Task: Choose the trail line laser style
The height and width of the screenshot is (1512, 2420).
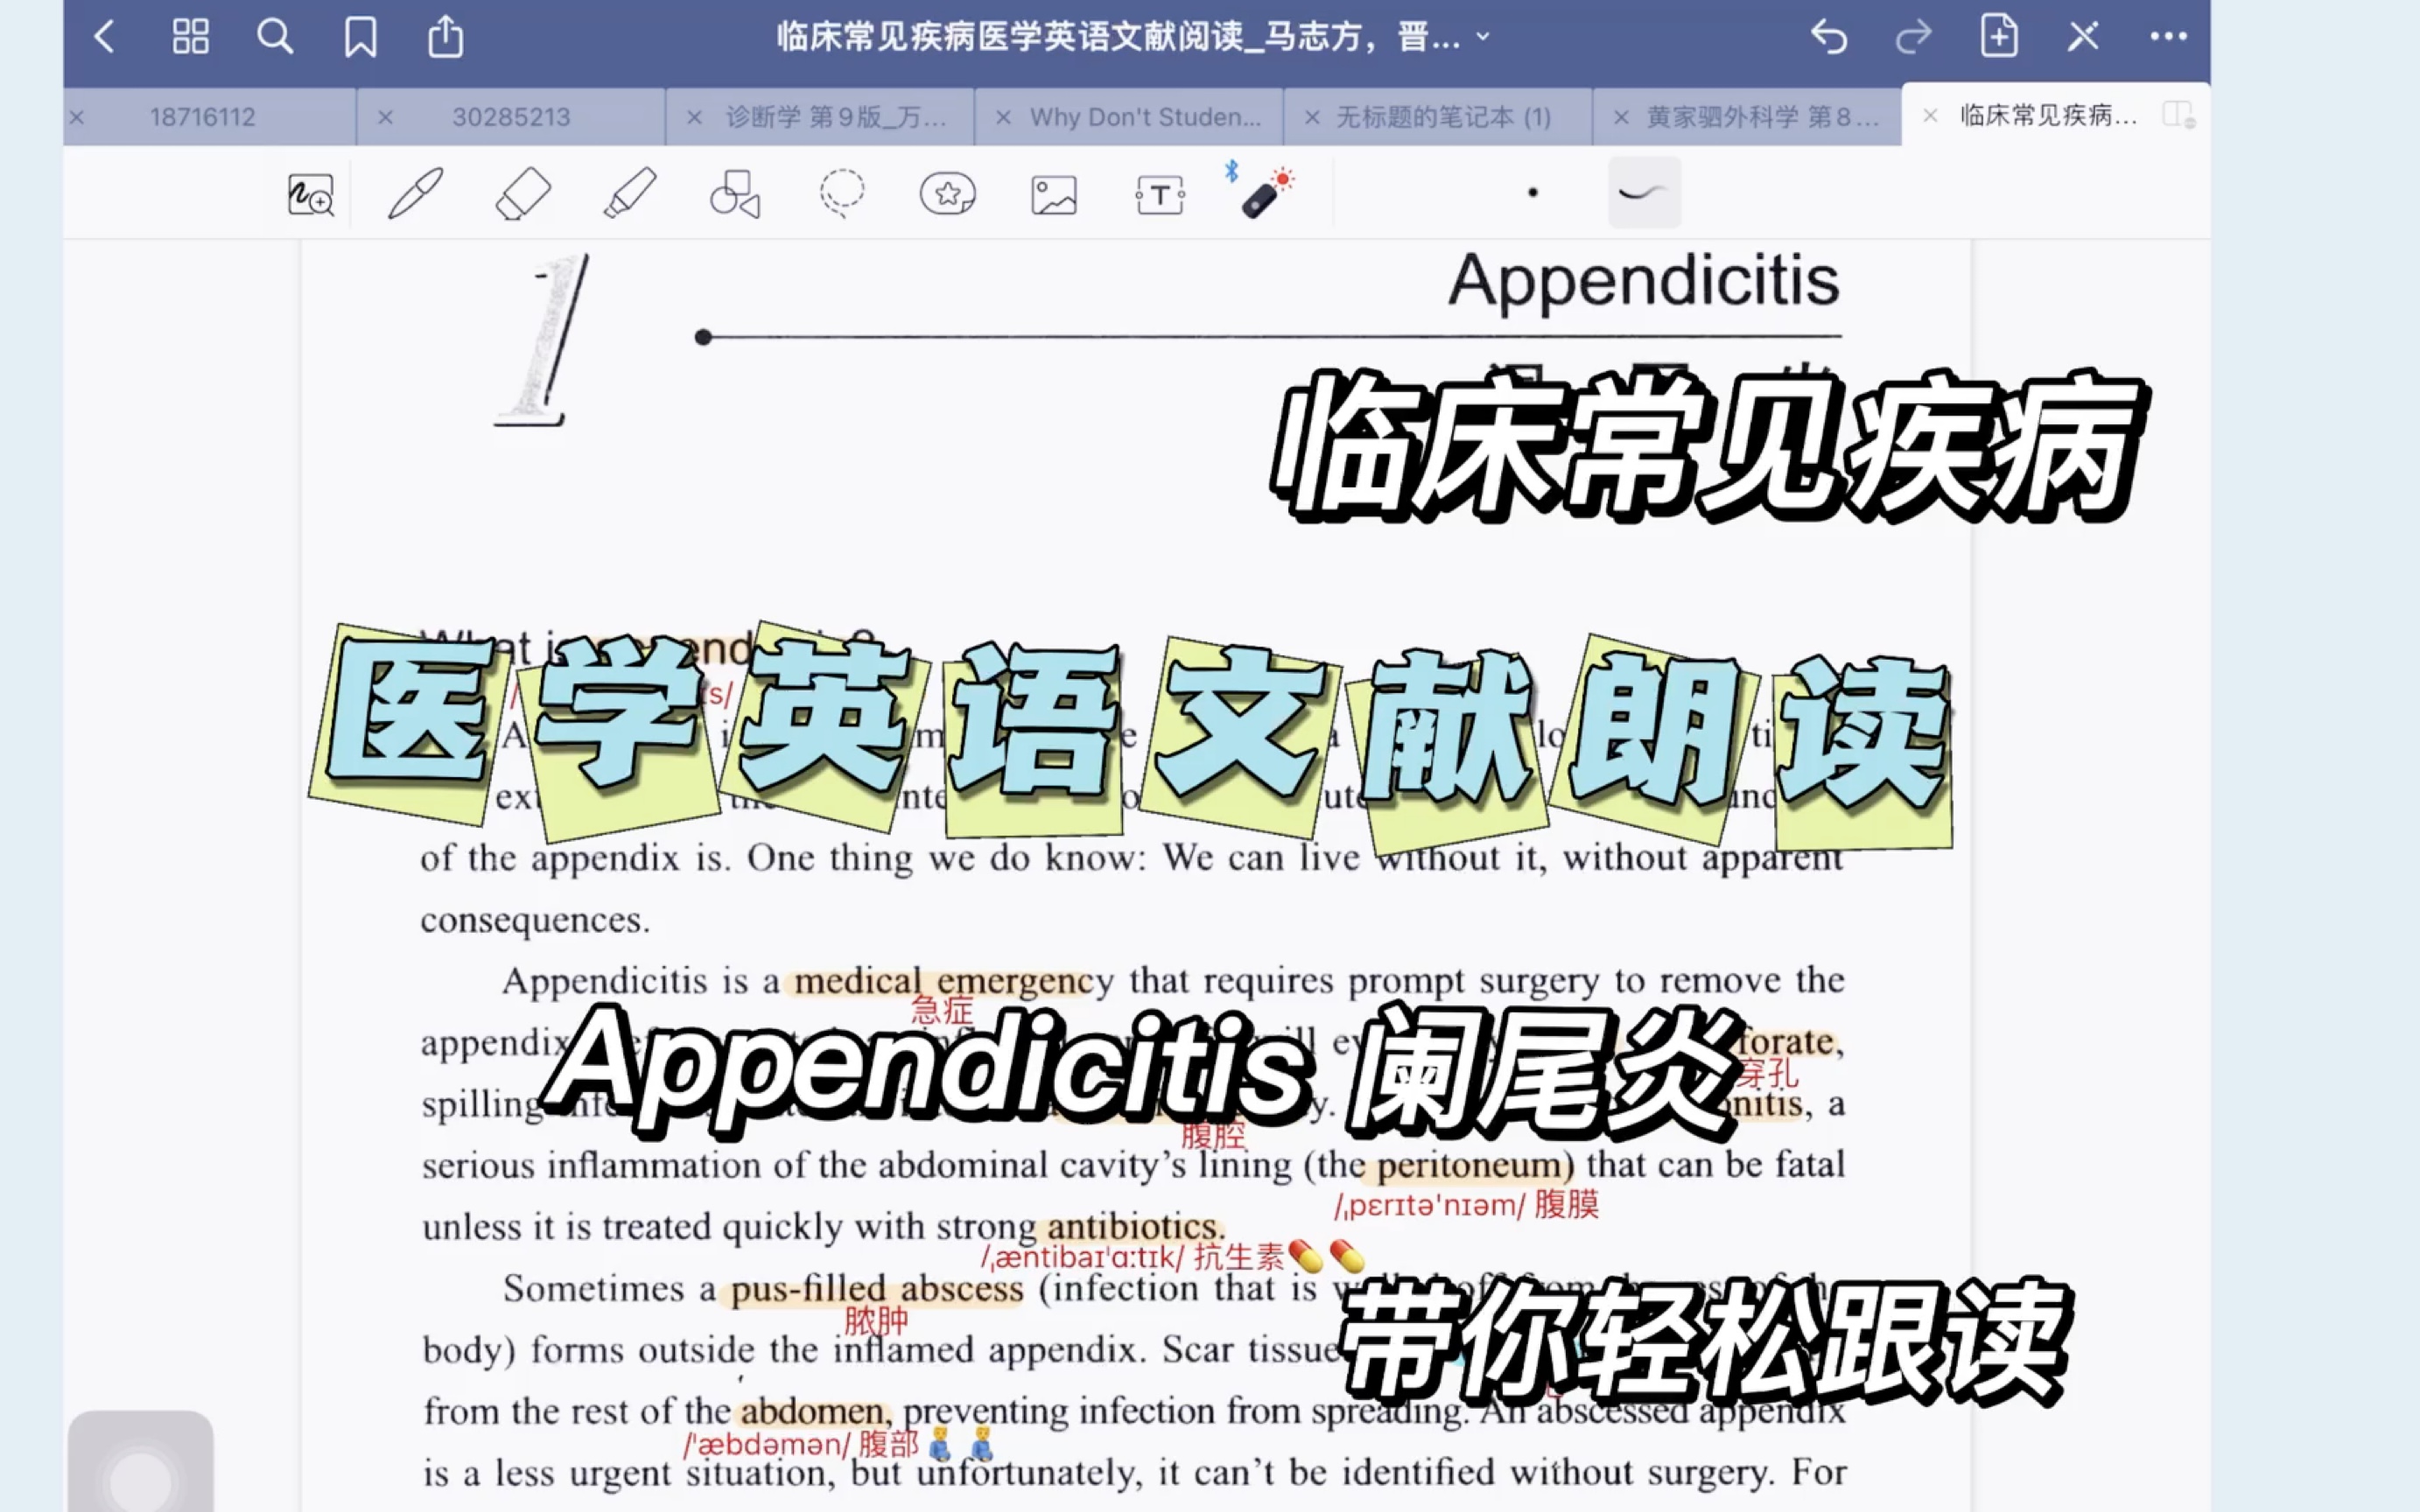Action: 1644,193
